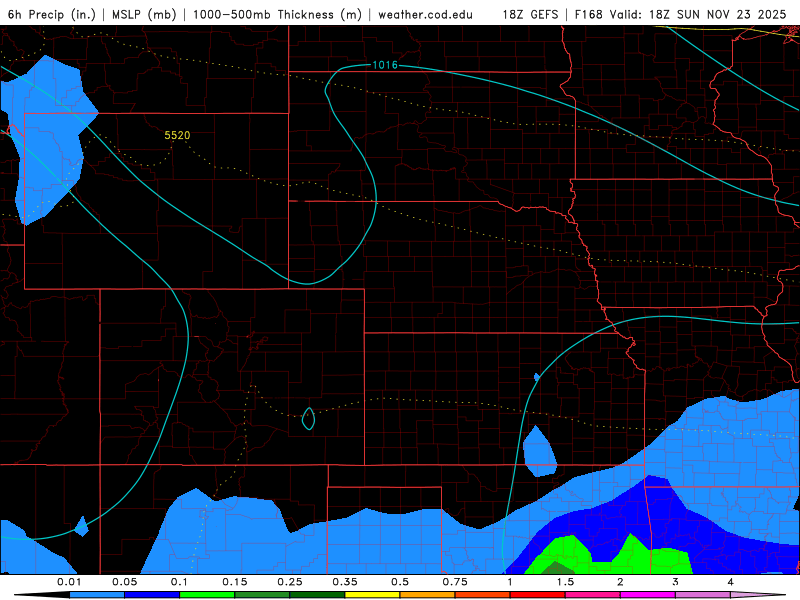Image resolution: width=800 pixels, height=600 pixels.
Task: Click the 0.35 legend value
Action: click(345, 582)
